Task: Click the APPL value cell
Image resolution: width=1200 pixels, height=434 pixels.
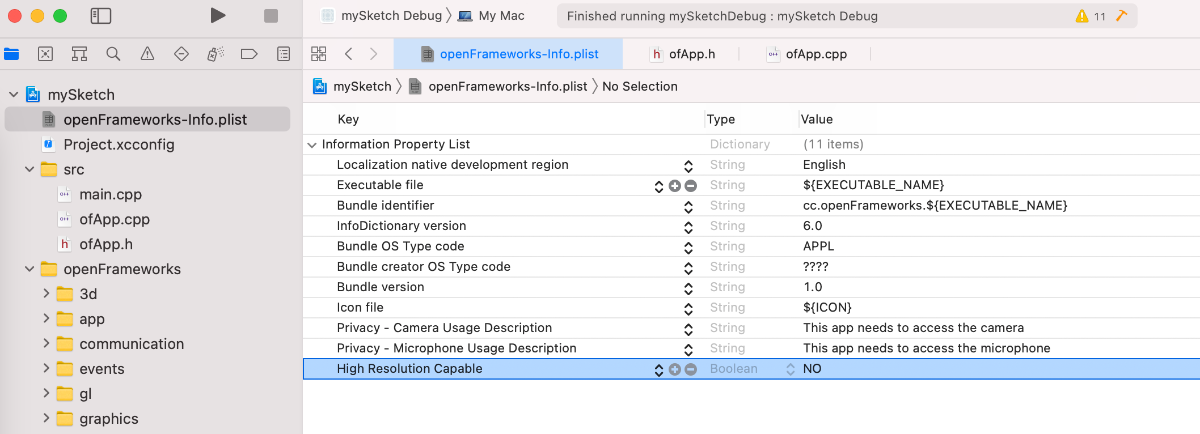Action: click(x=818, y=246)
